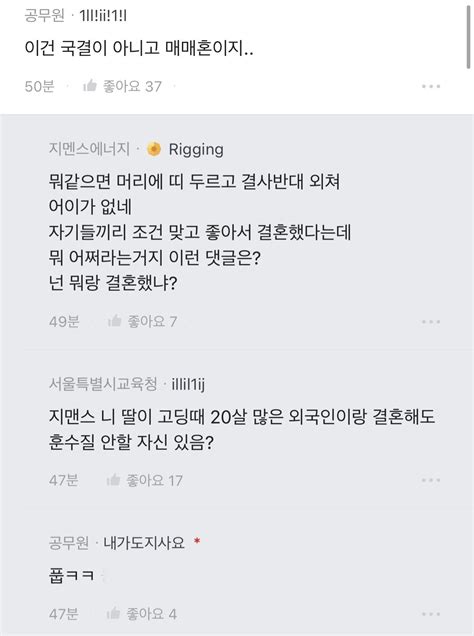The width and height of the screenshot is (474, 636).
Task: Open the Rigging user profile
Action: (x=196, y=150)
